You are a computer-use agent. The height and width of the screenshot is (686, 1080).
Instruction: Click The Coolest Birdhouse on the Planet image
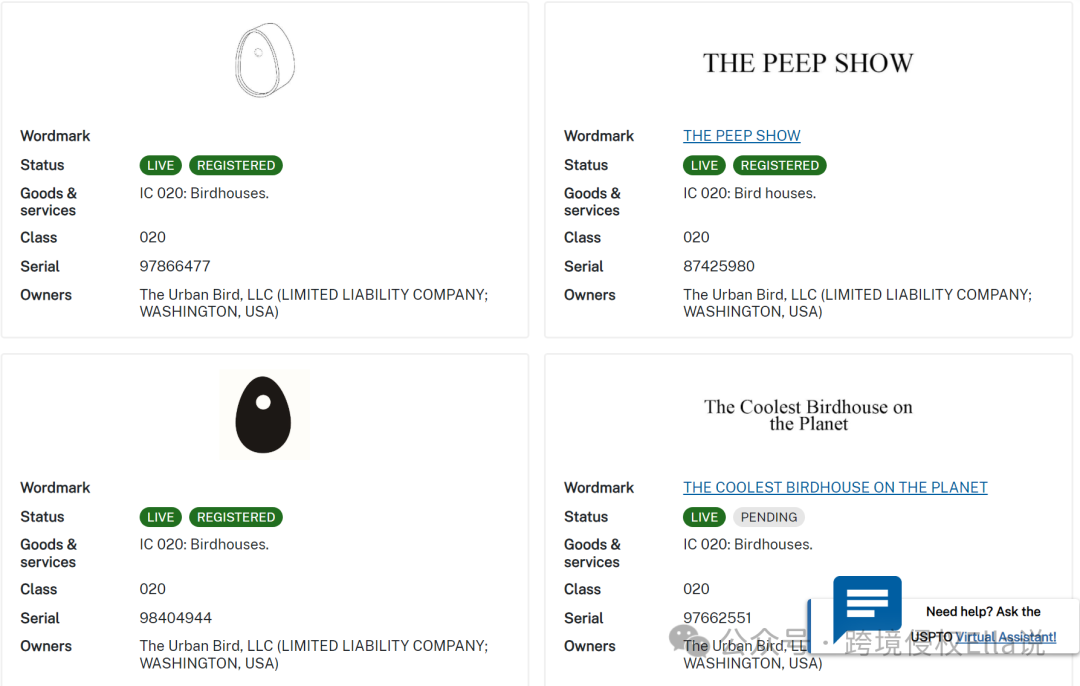click(808, 415)
